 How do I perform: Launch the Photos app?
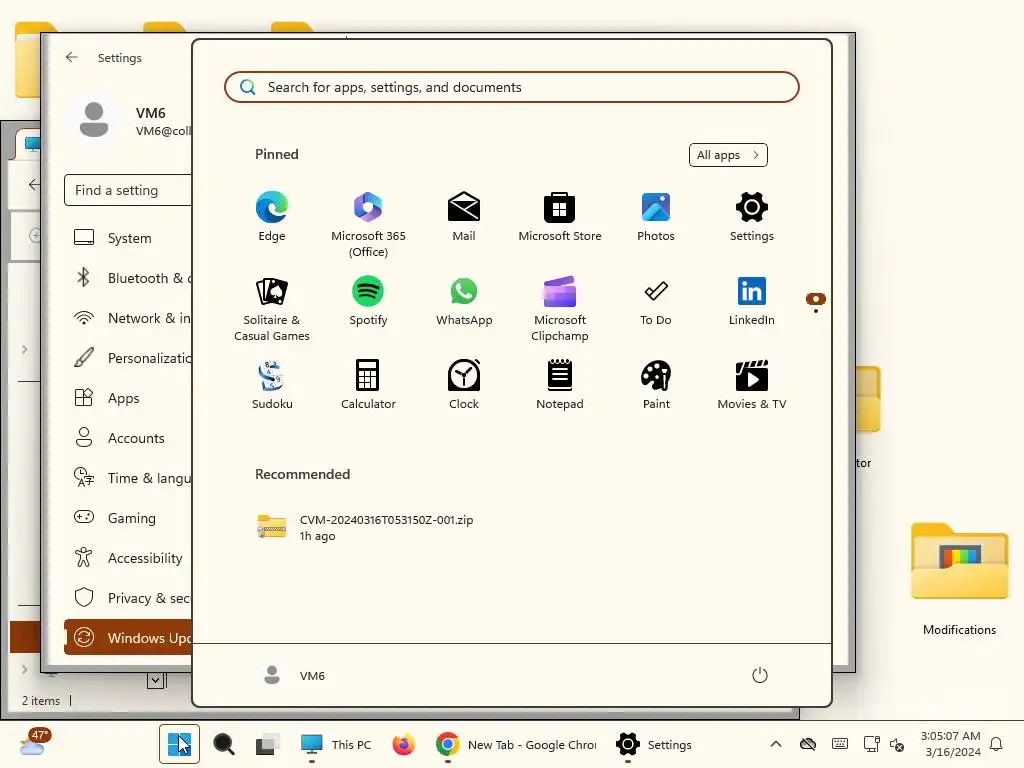(x=656, y=217)
